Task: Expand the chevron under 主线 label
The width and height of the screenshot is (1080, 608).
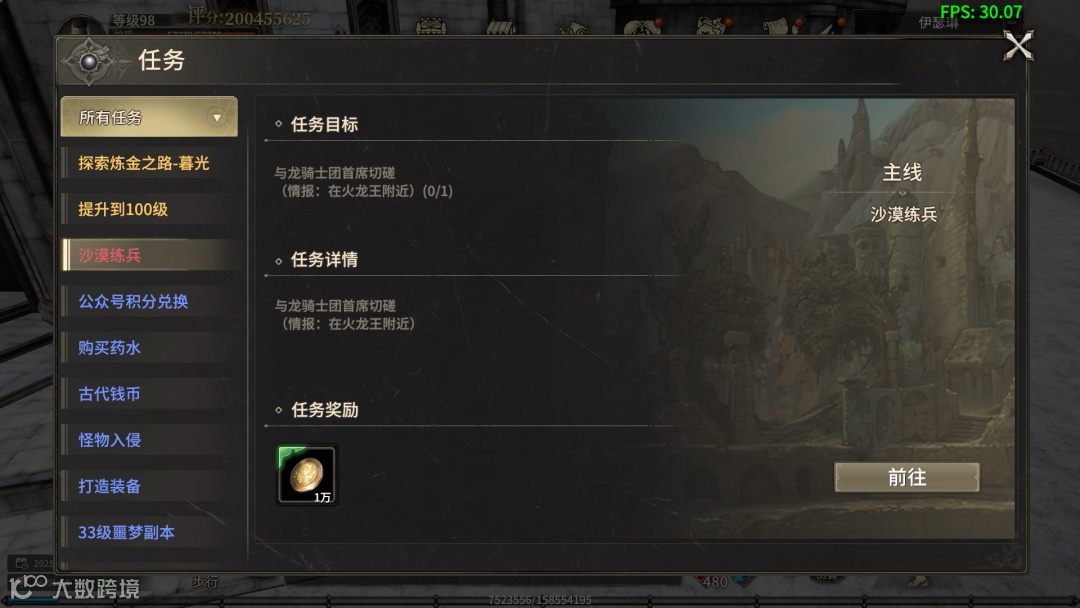Action: [x=902, y=193]
